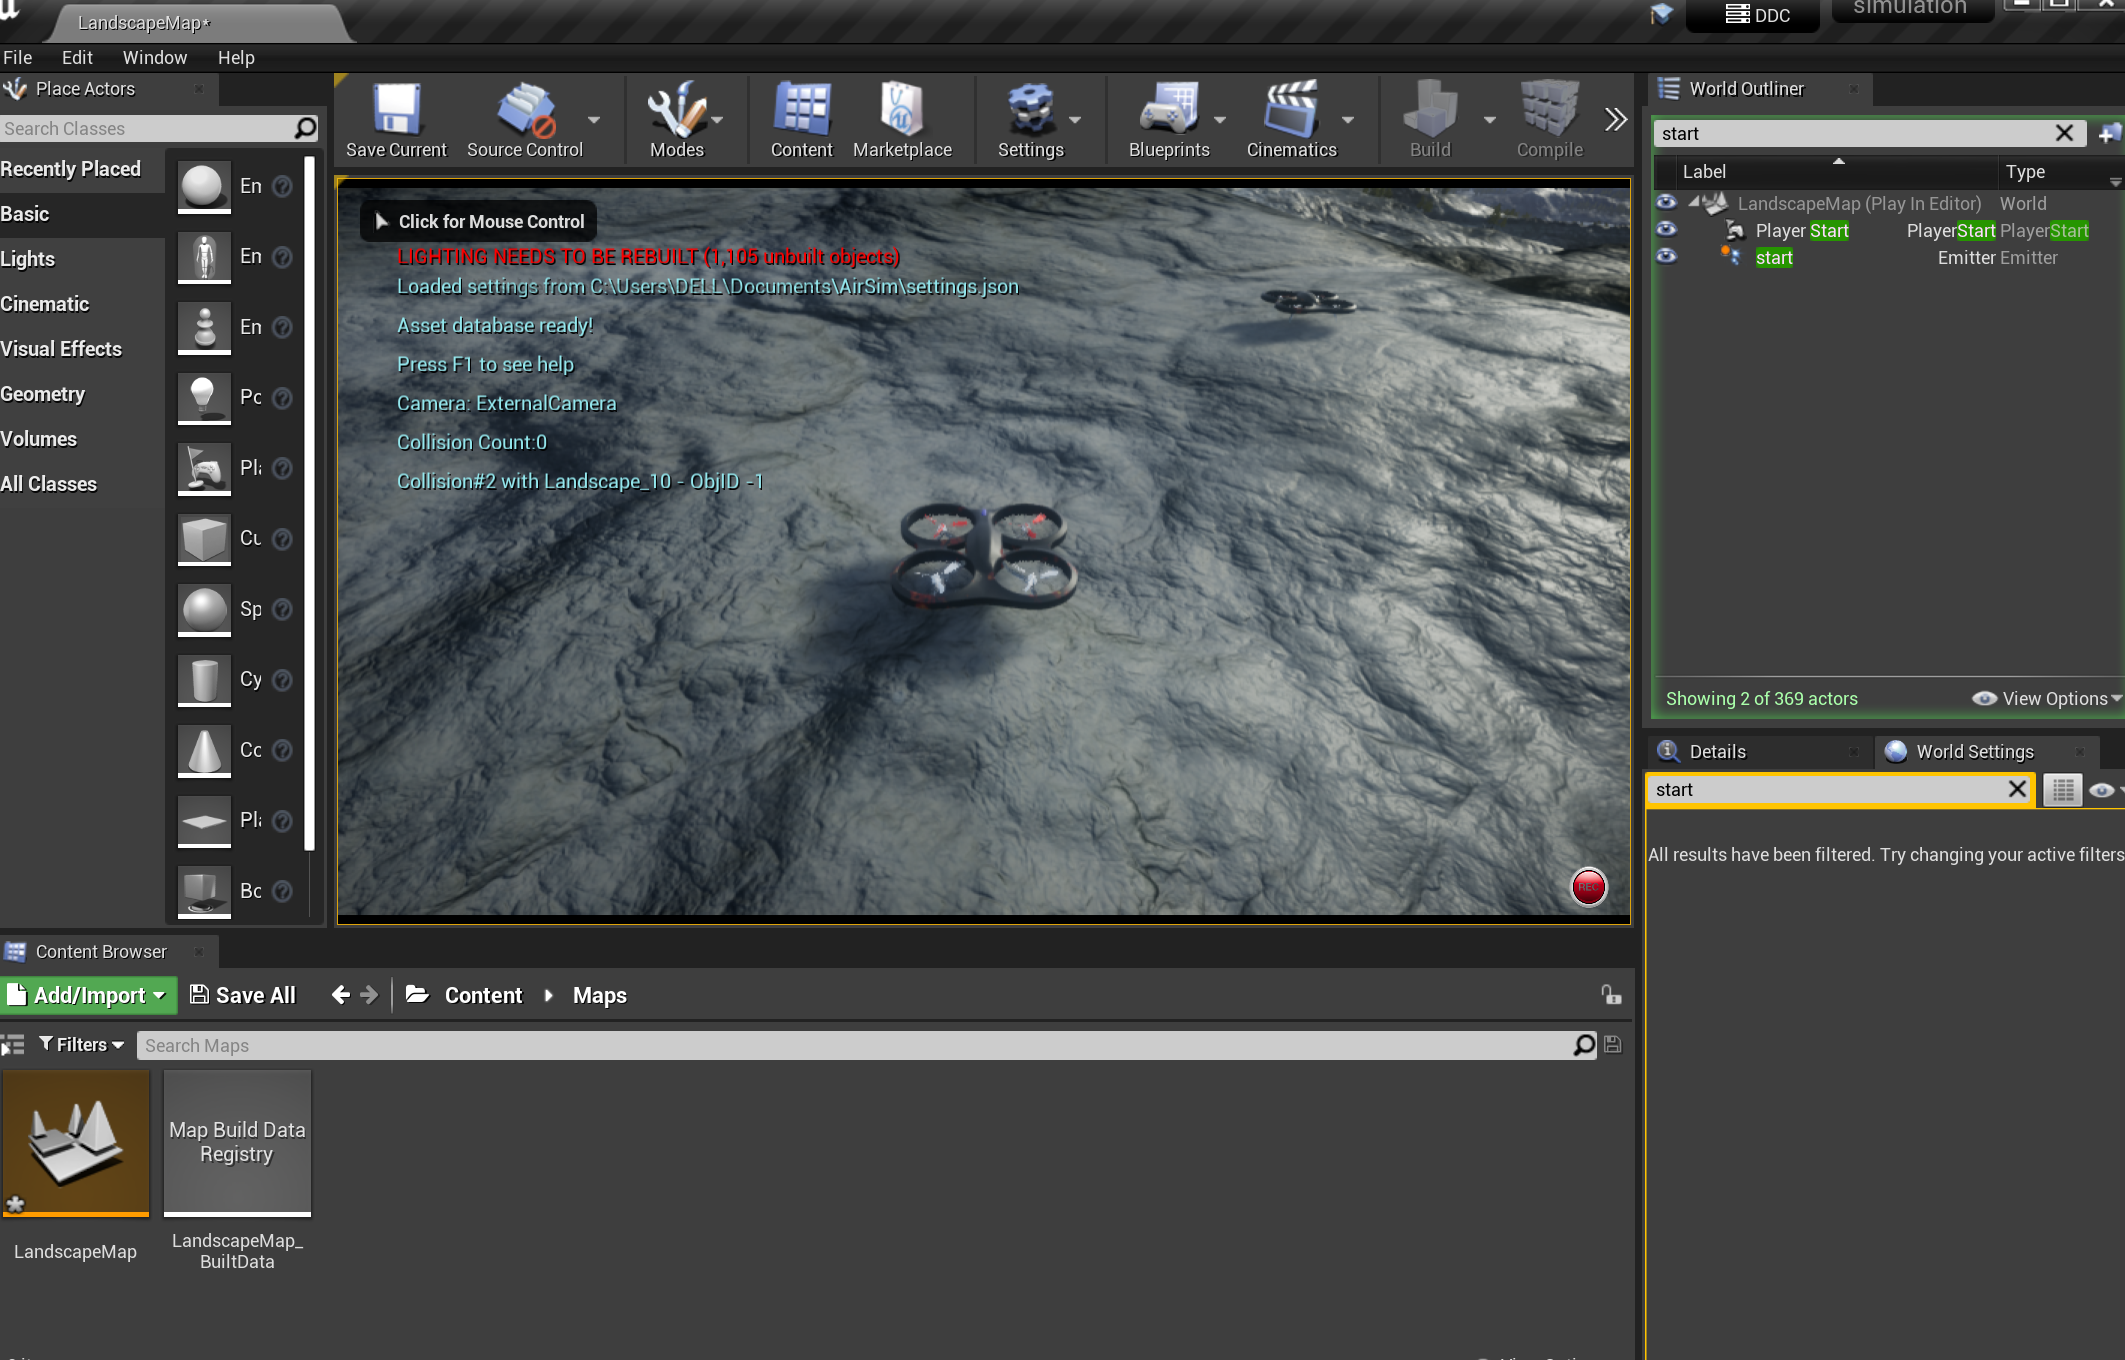
Task: Click the red REC record icon
Action: tap(1588, 887)
